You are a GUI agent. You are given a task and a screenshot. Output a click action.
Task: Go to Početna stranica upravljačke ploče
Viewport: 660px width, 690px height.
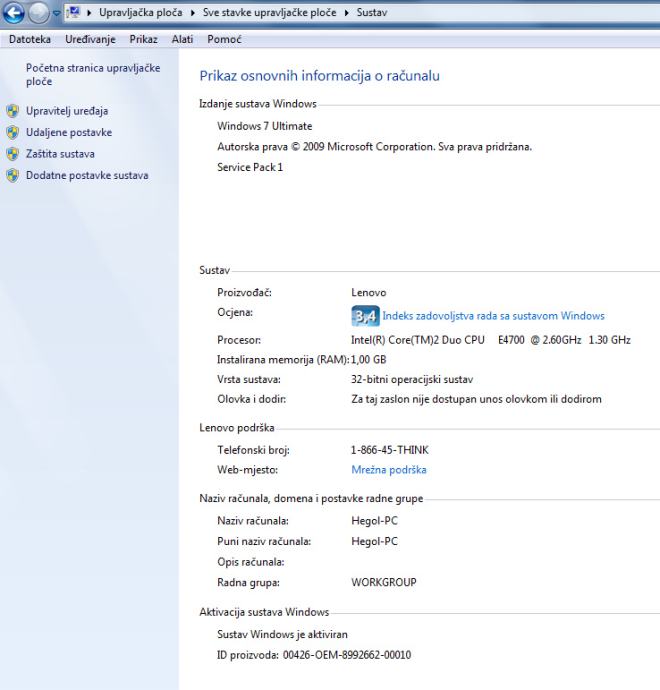coord(93,74)
